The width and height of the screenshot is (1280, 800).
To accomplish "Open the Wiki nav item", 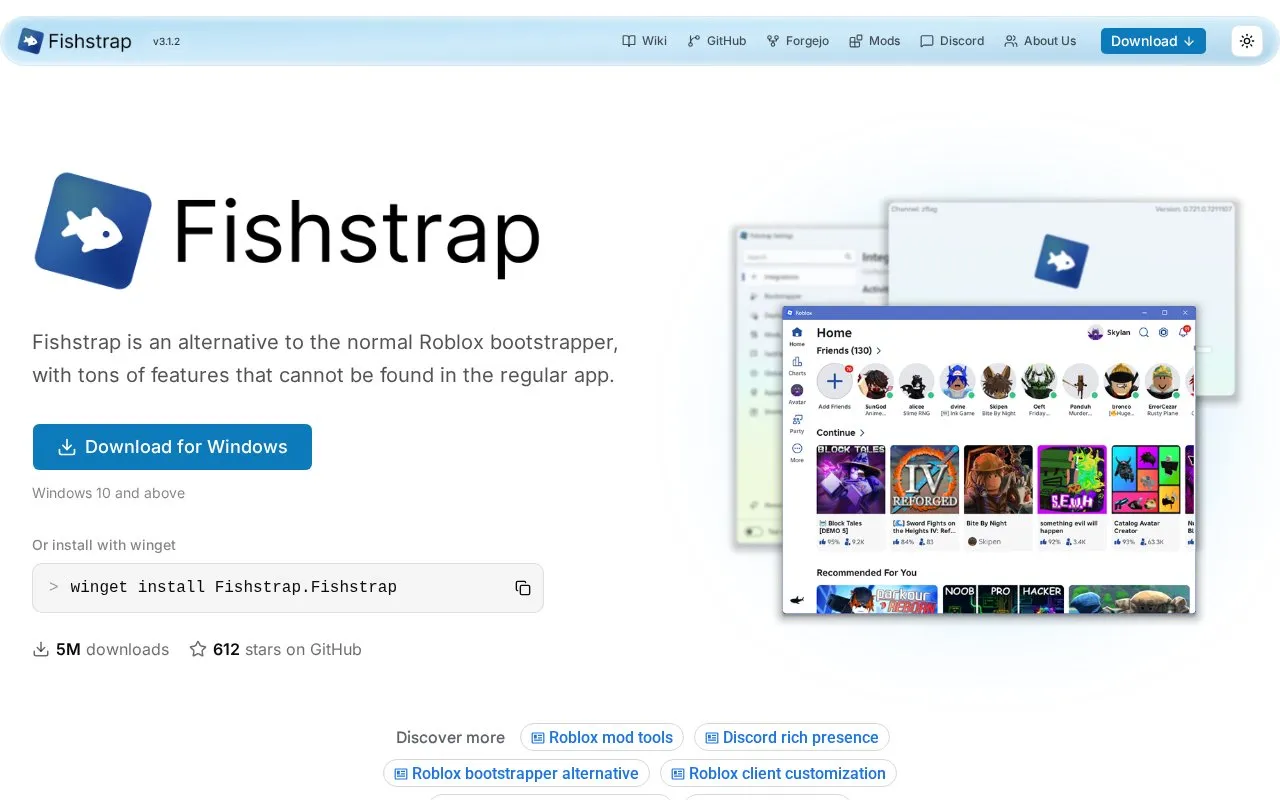I will 644,41.
